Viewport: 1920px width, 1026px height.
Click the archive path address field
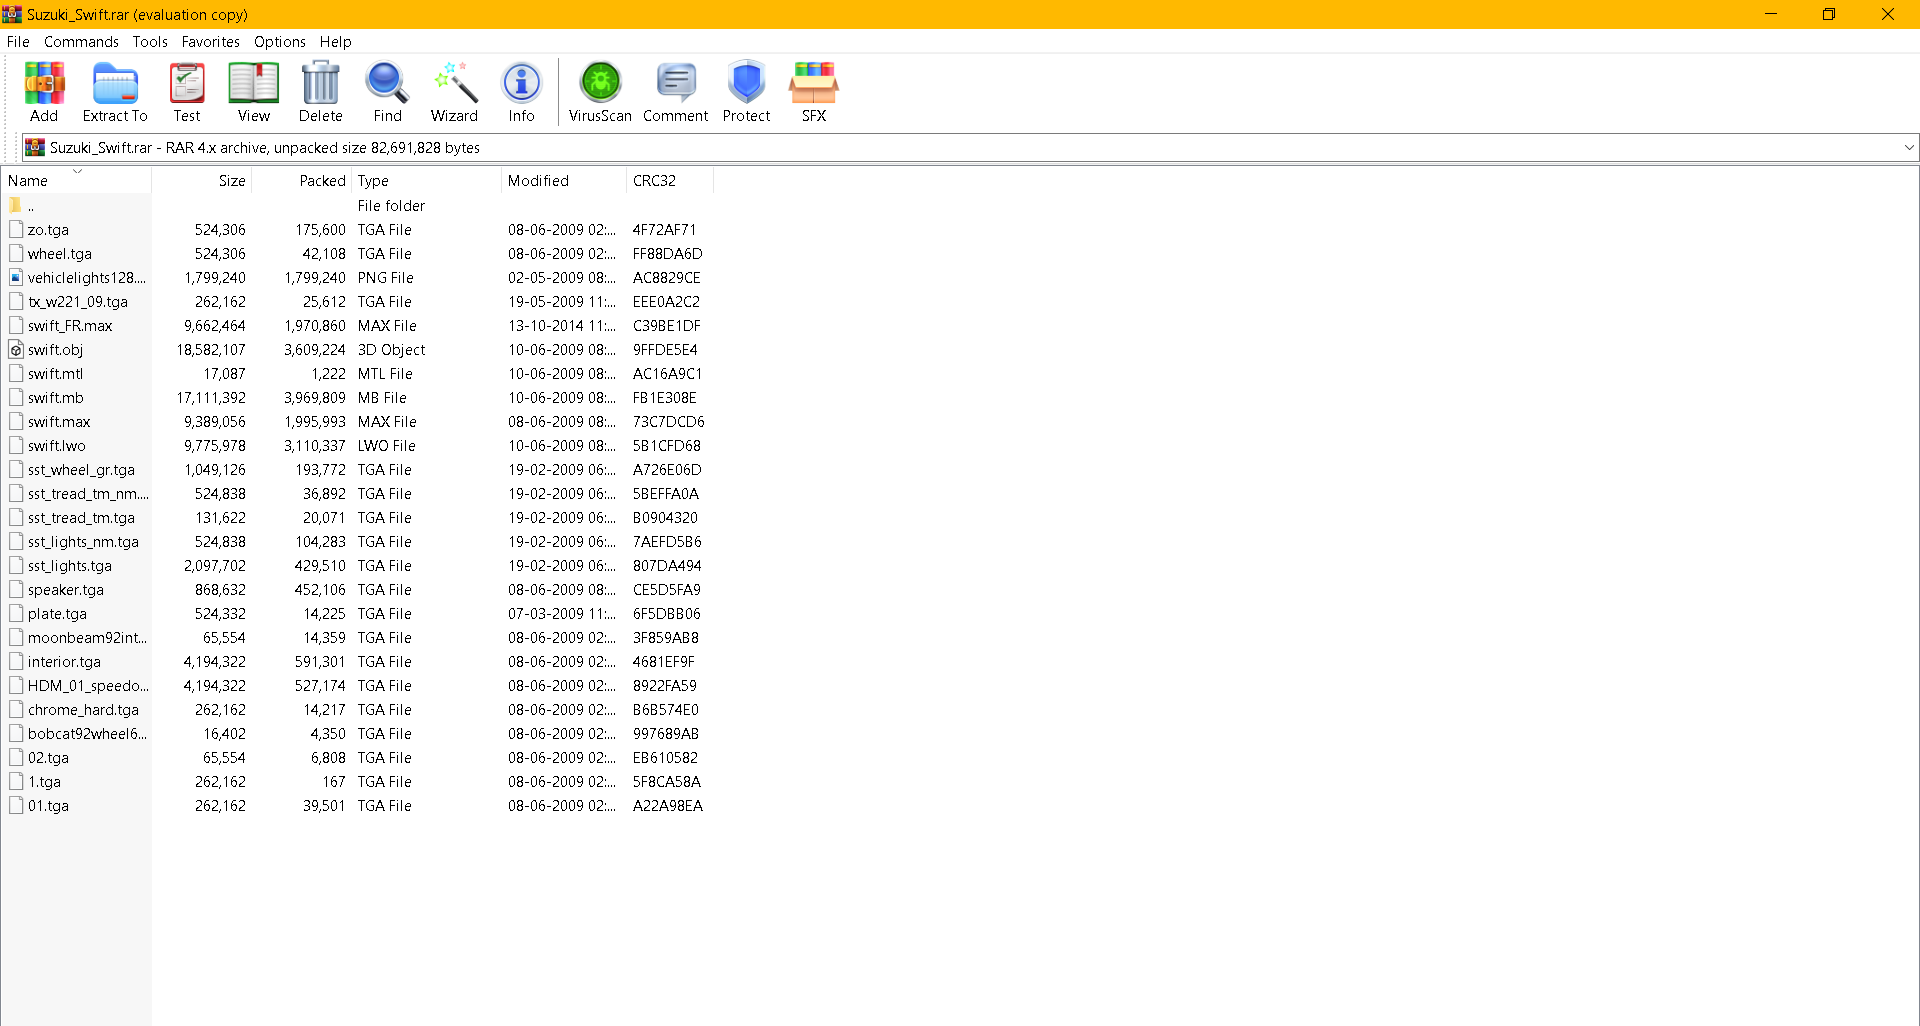(970, 148)
